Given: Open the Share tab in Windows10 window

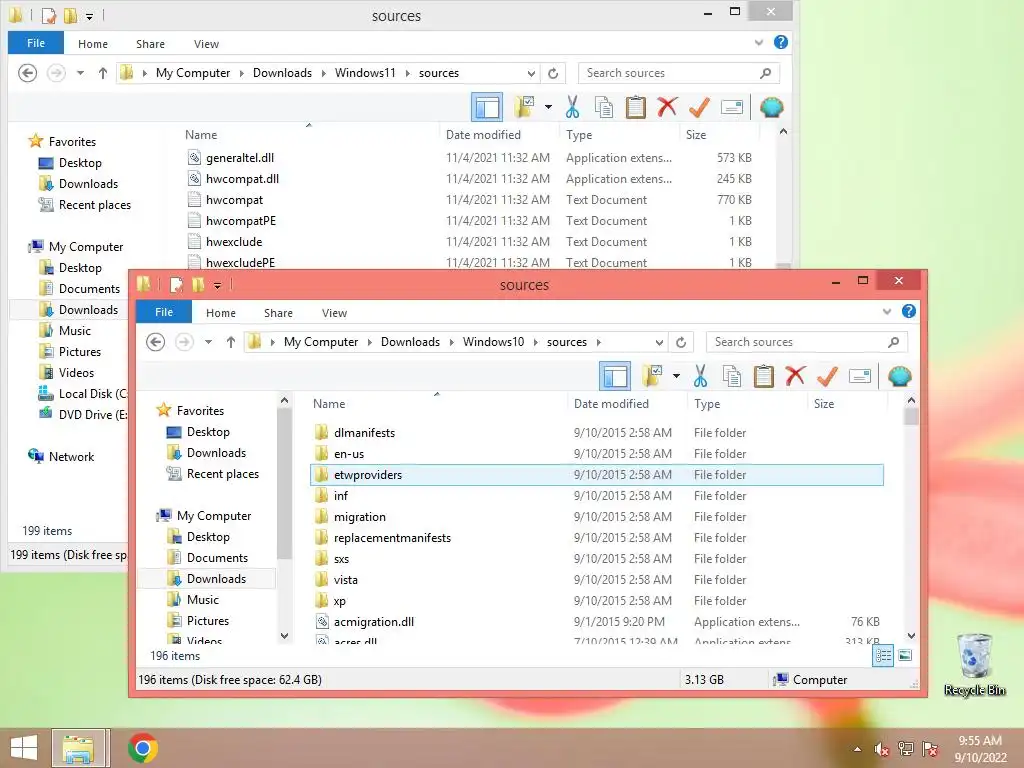Looking at the screenshot, I should tap(278, 313).
